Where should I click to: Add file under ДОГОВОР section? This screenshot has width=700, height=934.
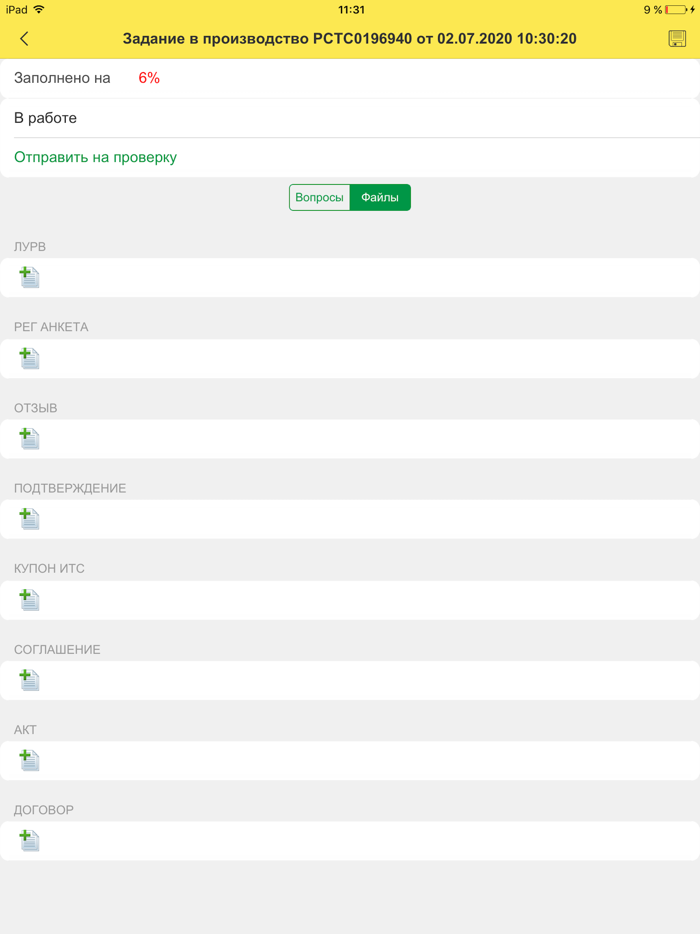click(x=29, y=841)
